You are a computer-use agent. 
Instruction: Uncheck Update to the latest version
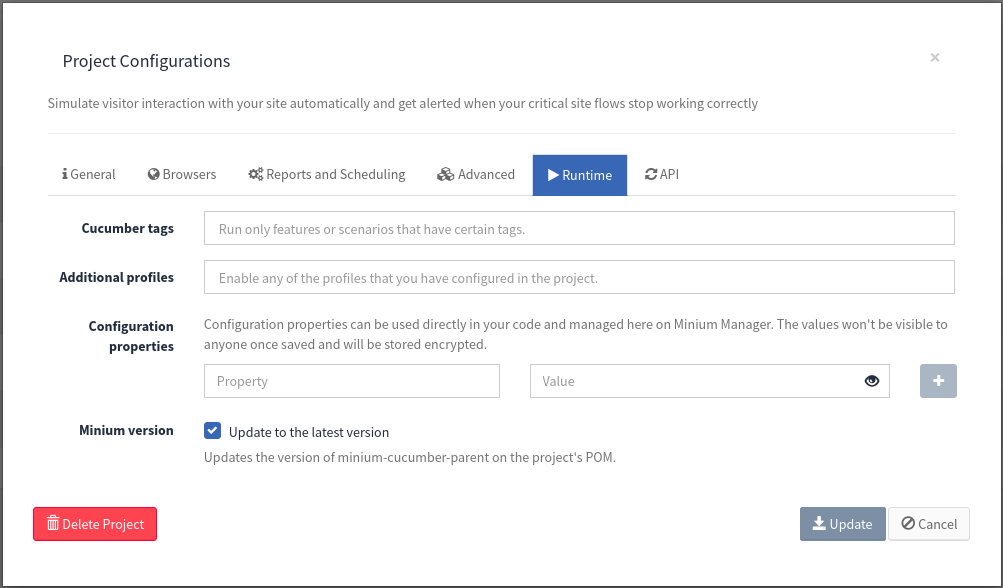(x=212, y=431)
